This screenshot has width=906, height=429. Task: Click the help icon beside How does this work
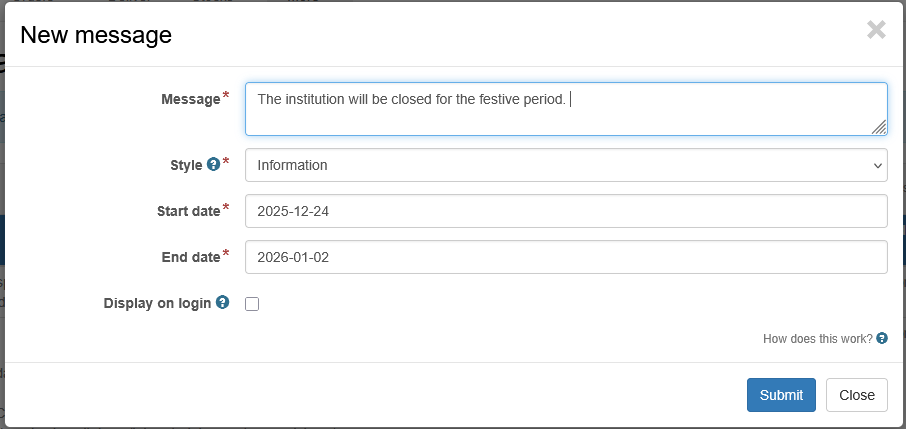pos(882,338)
